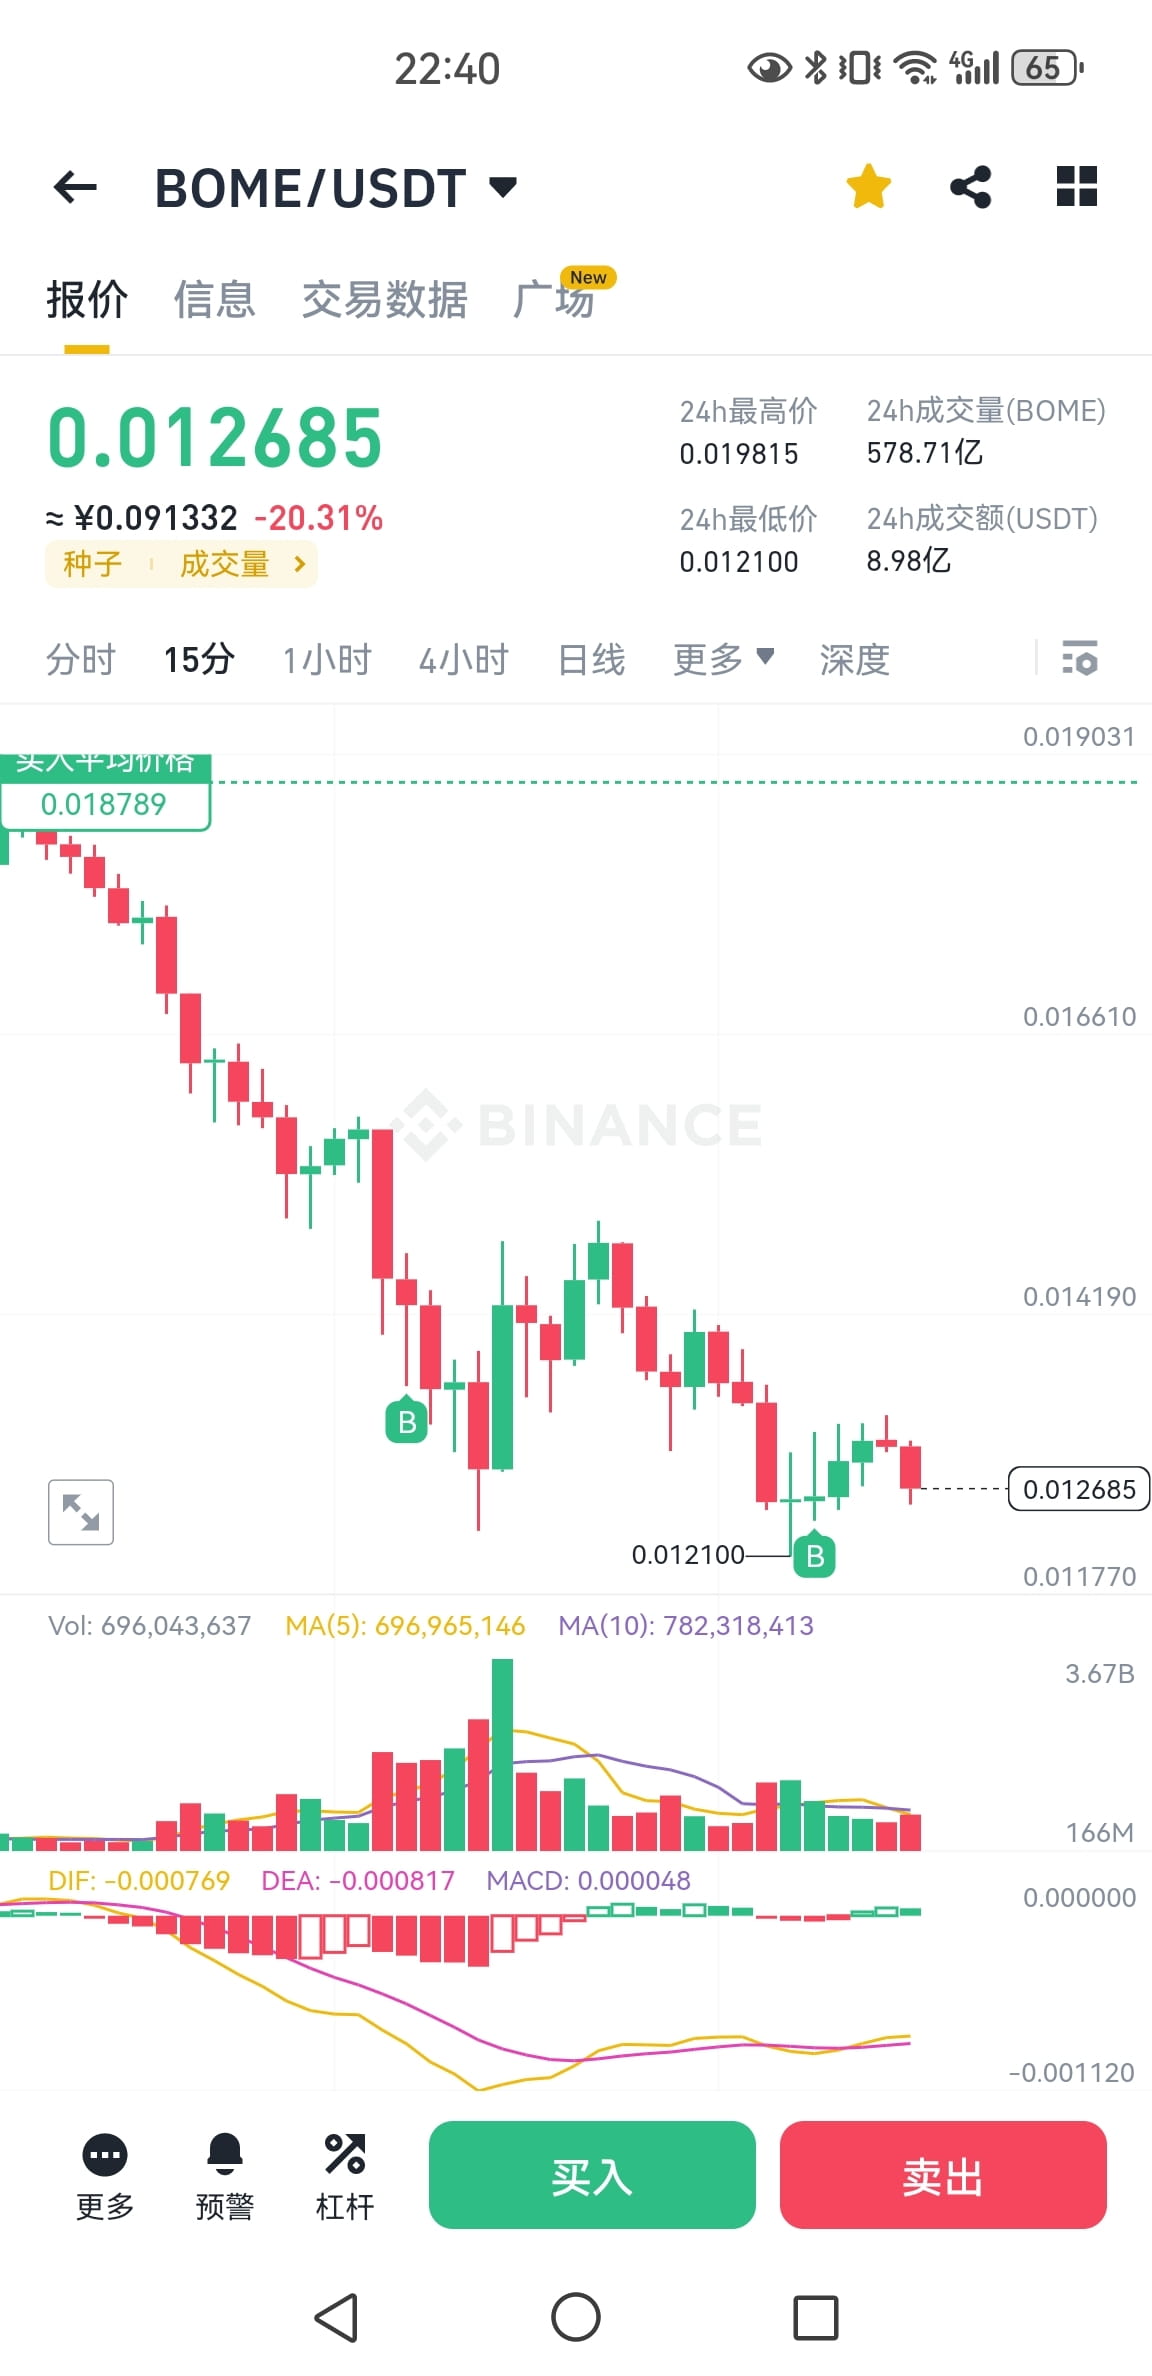Expand the 更多 timeframe dropdown

723,660
